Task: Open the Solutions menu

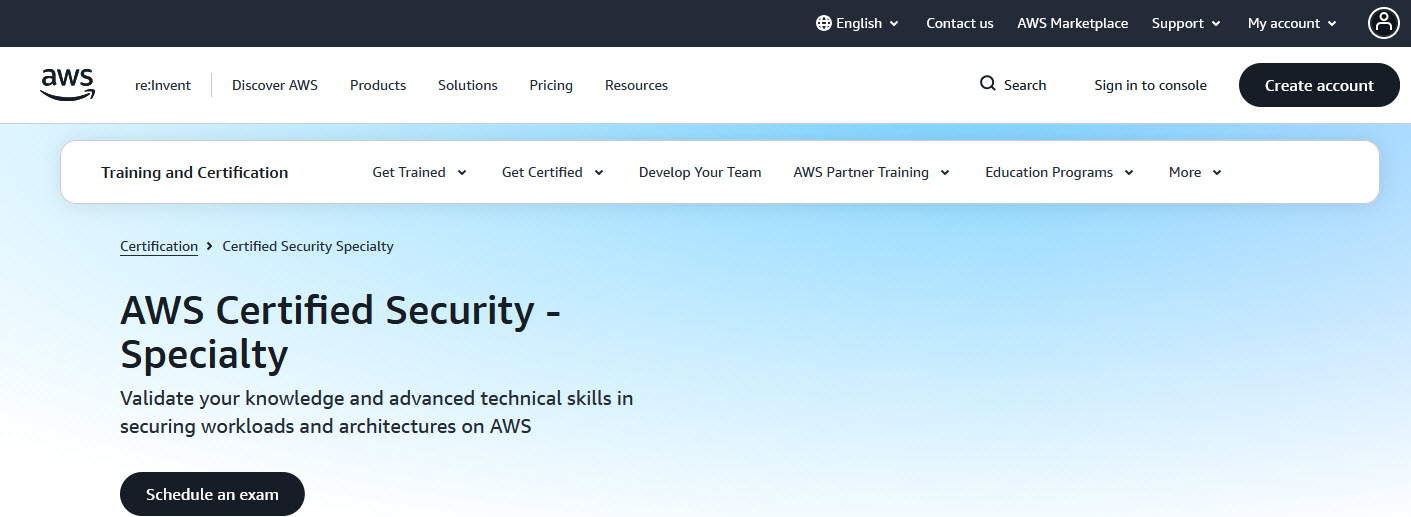Action: (468, 85)
